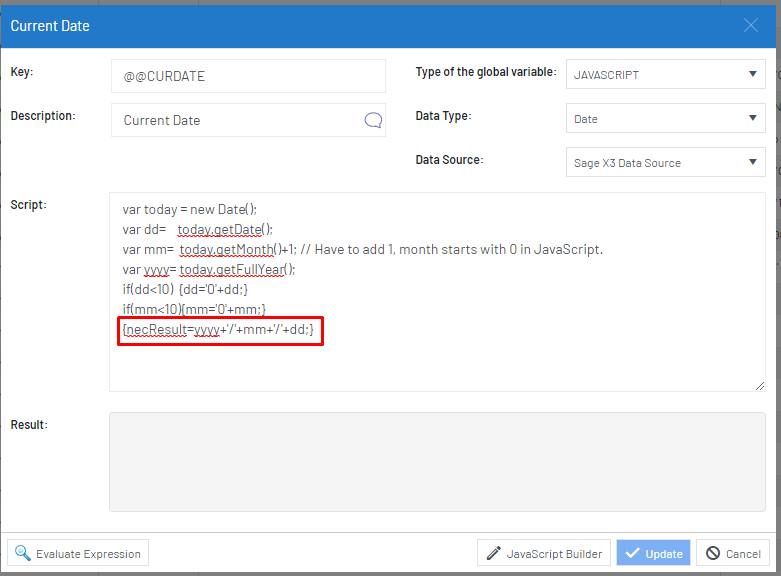This screenshot has width=781, height=576.
Task: Click the speech bubble icon in Description field
Action: [x=373, y=120]
